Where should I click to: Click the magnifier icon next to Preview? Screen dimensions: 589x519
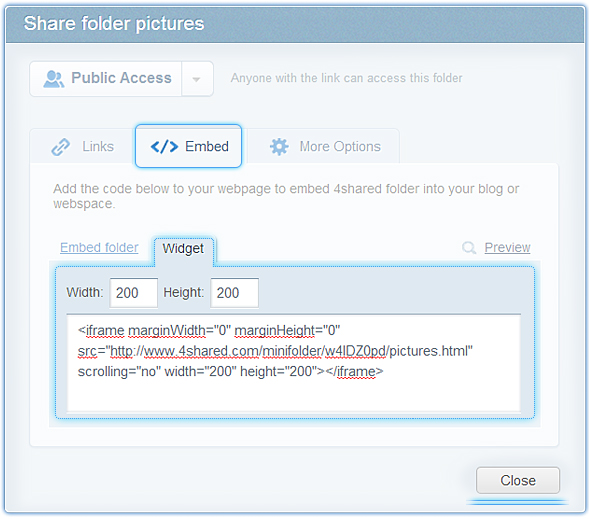[469, 248]
